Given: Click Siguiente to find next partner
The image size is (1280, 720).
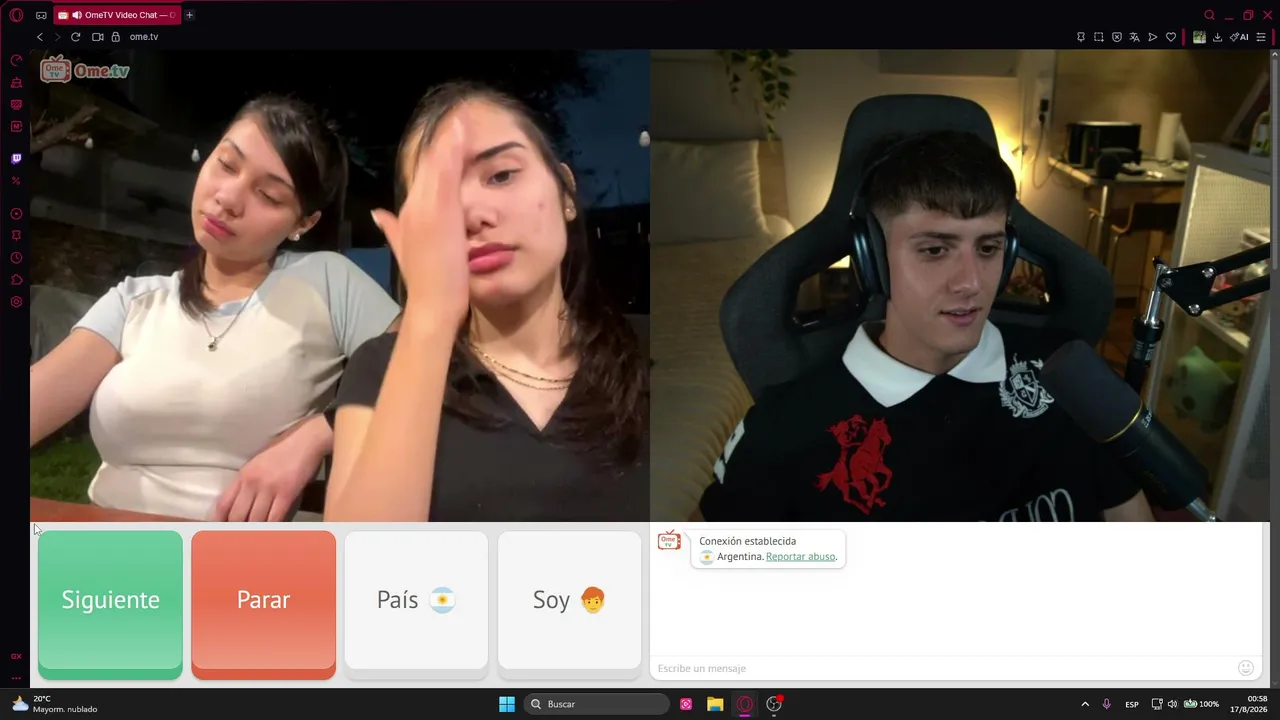Looking at the screenshot, I should (x=110, y=604).
